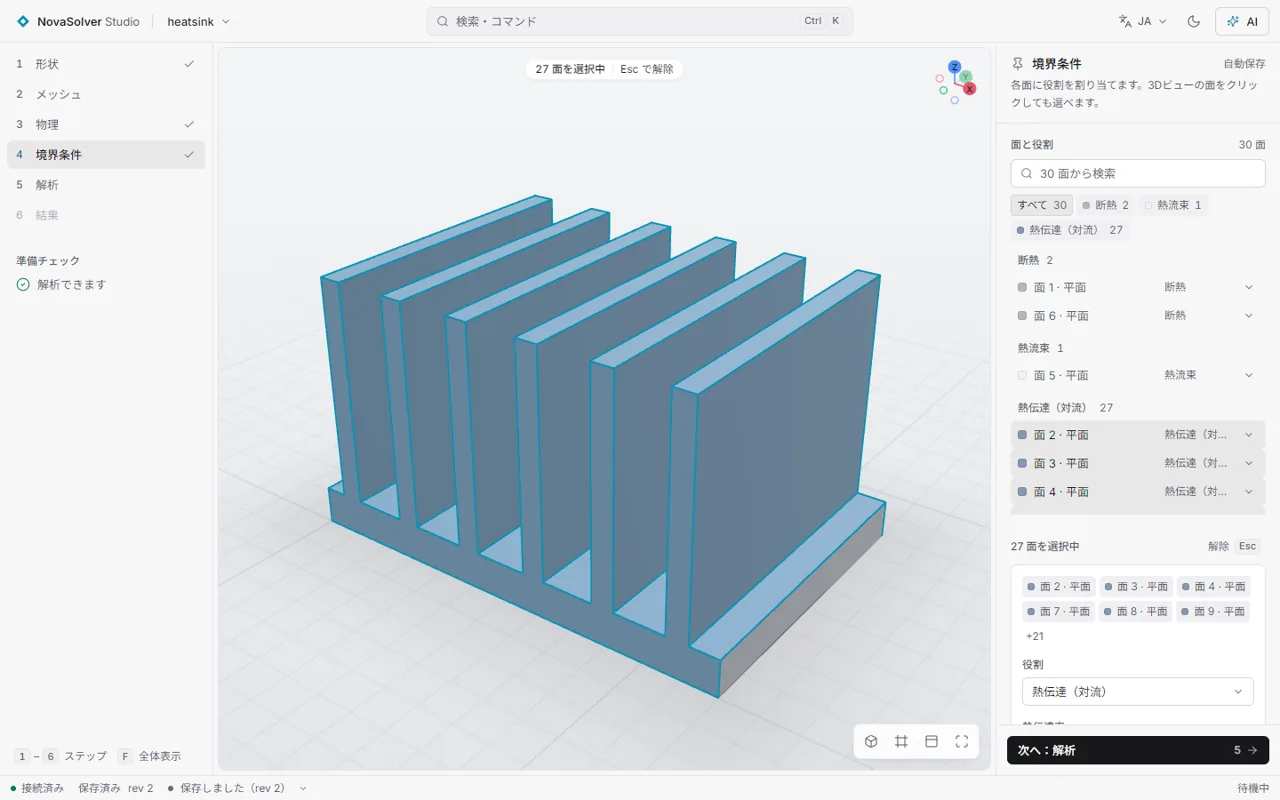Click the 面 7 · 平面 selection chip

click(1059, 611)
